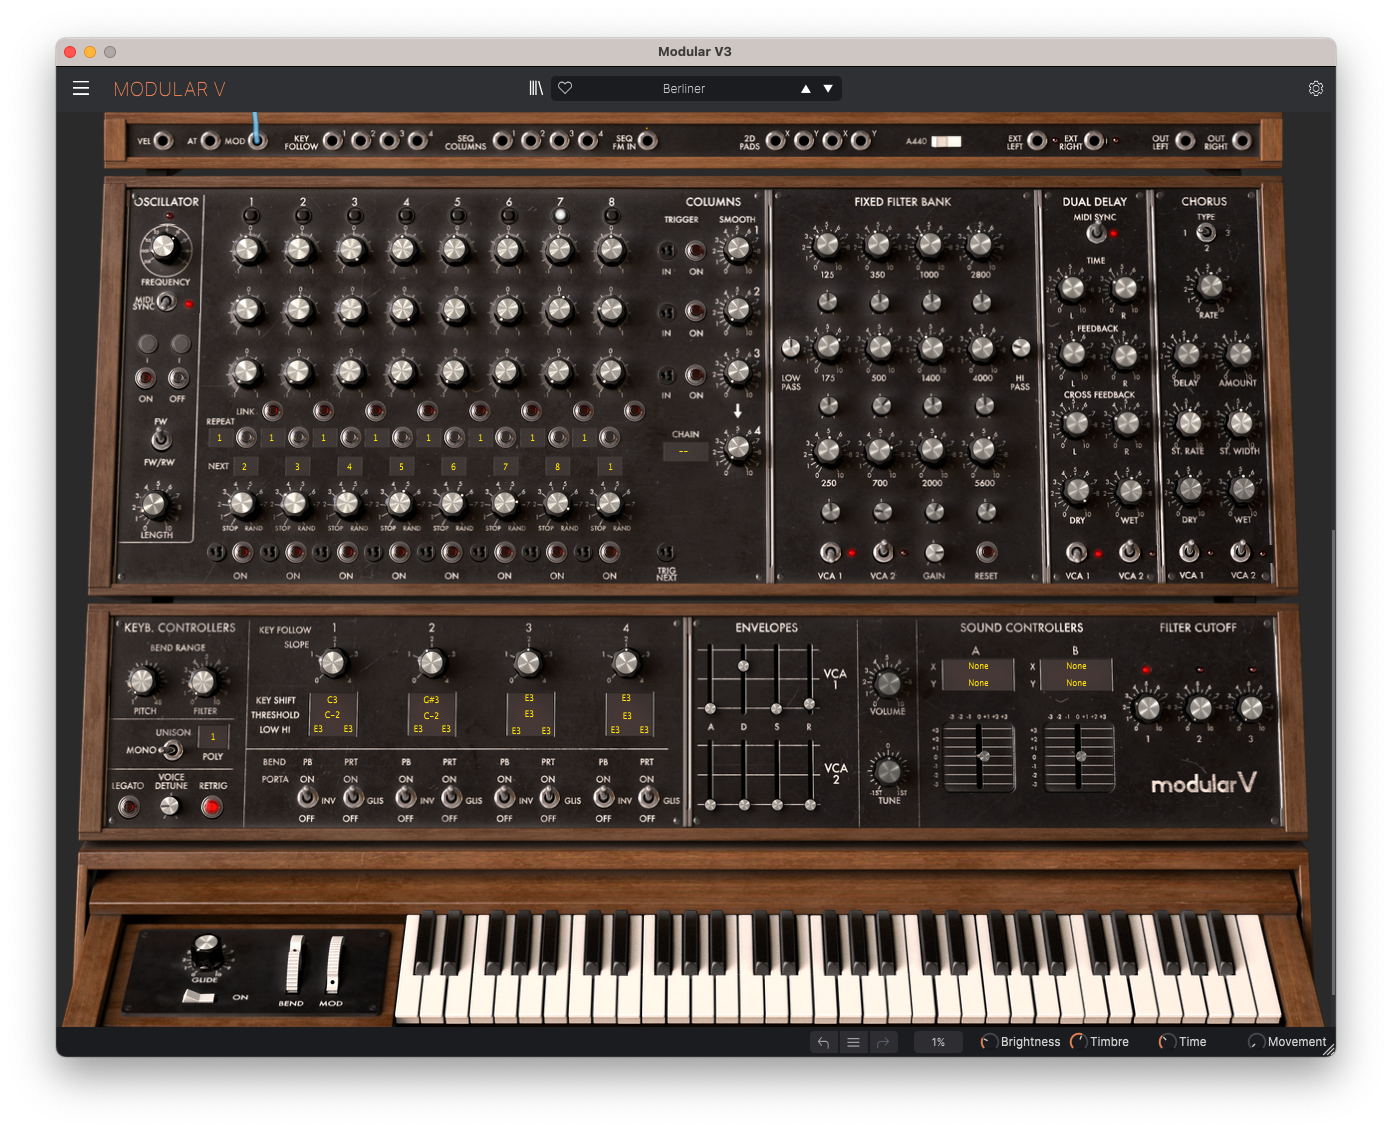
Task: Click the LEGATO button
Action: pos(128,806)
